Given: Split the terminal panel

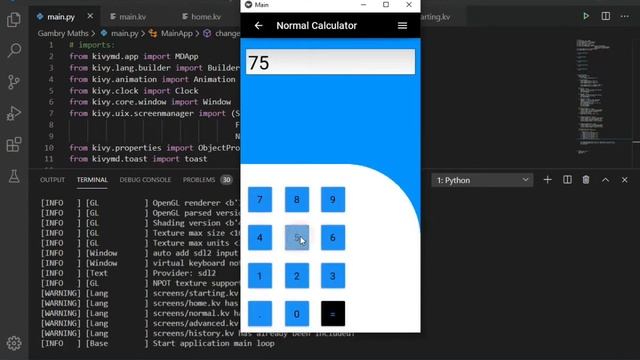Looking at the screenshot, I should point(567,180).
